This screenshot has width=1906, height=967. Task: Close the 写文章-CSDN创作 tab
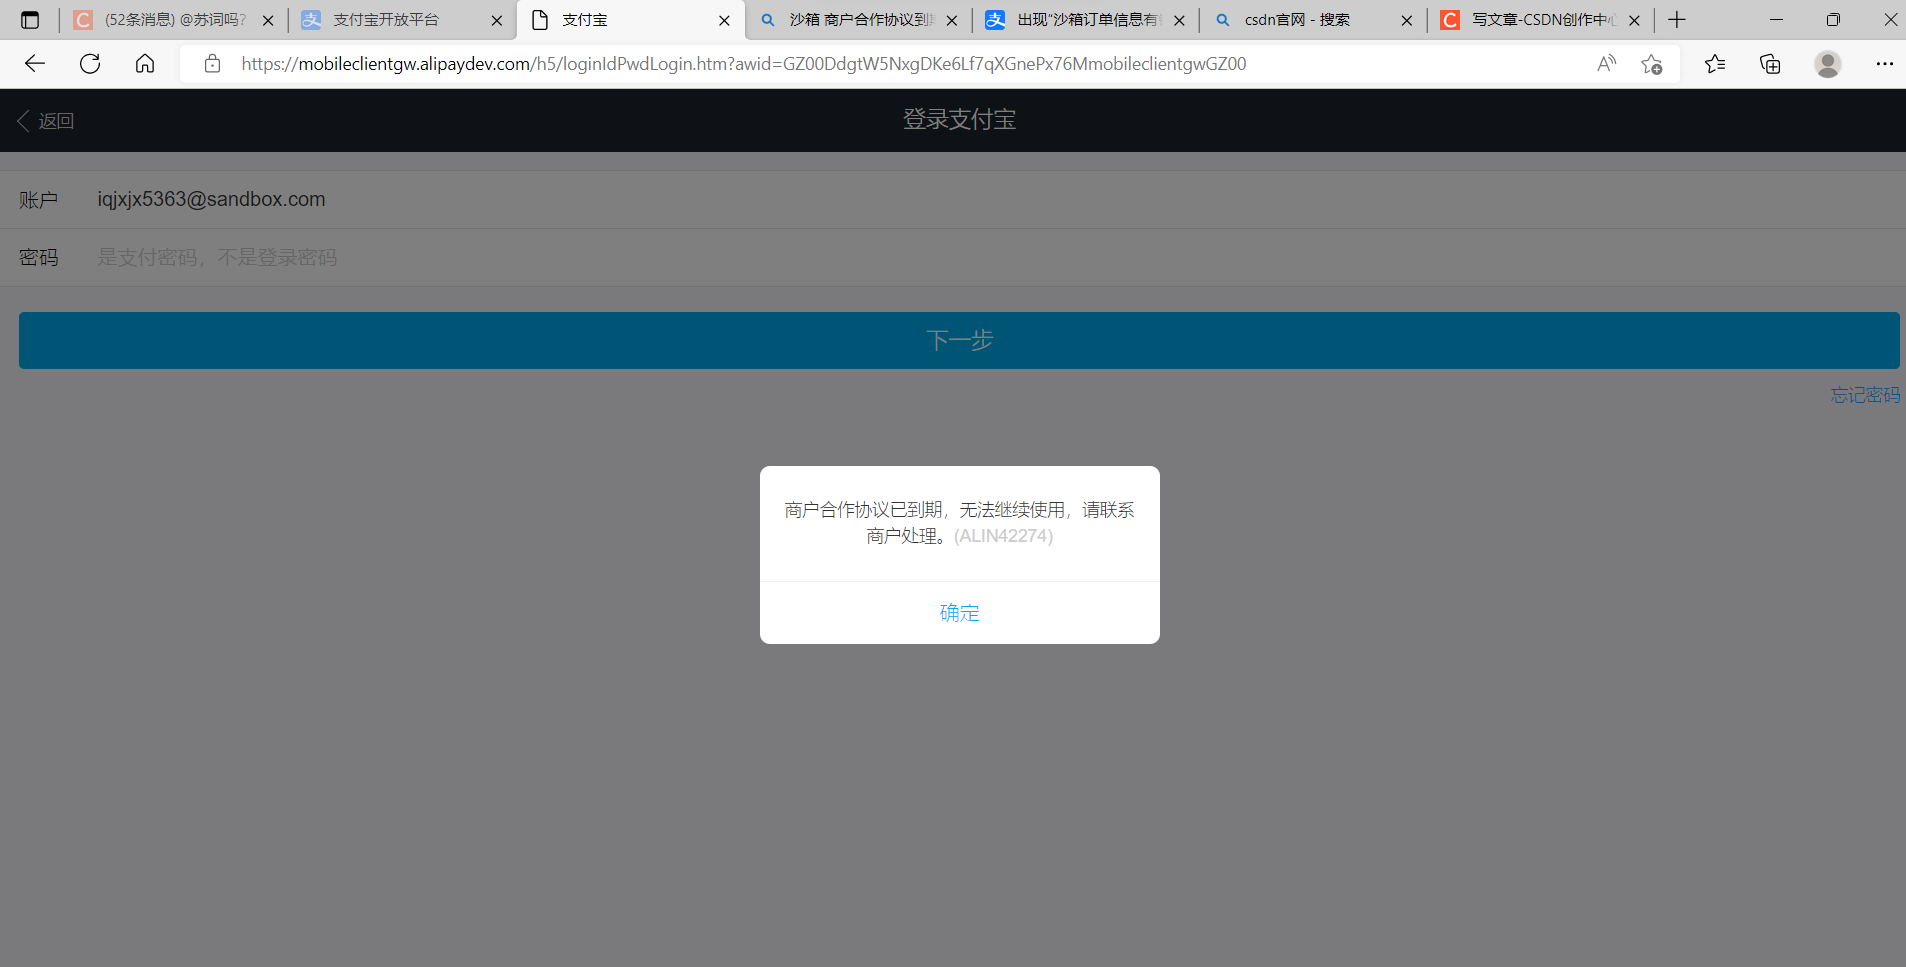click(1635, 19)
